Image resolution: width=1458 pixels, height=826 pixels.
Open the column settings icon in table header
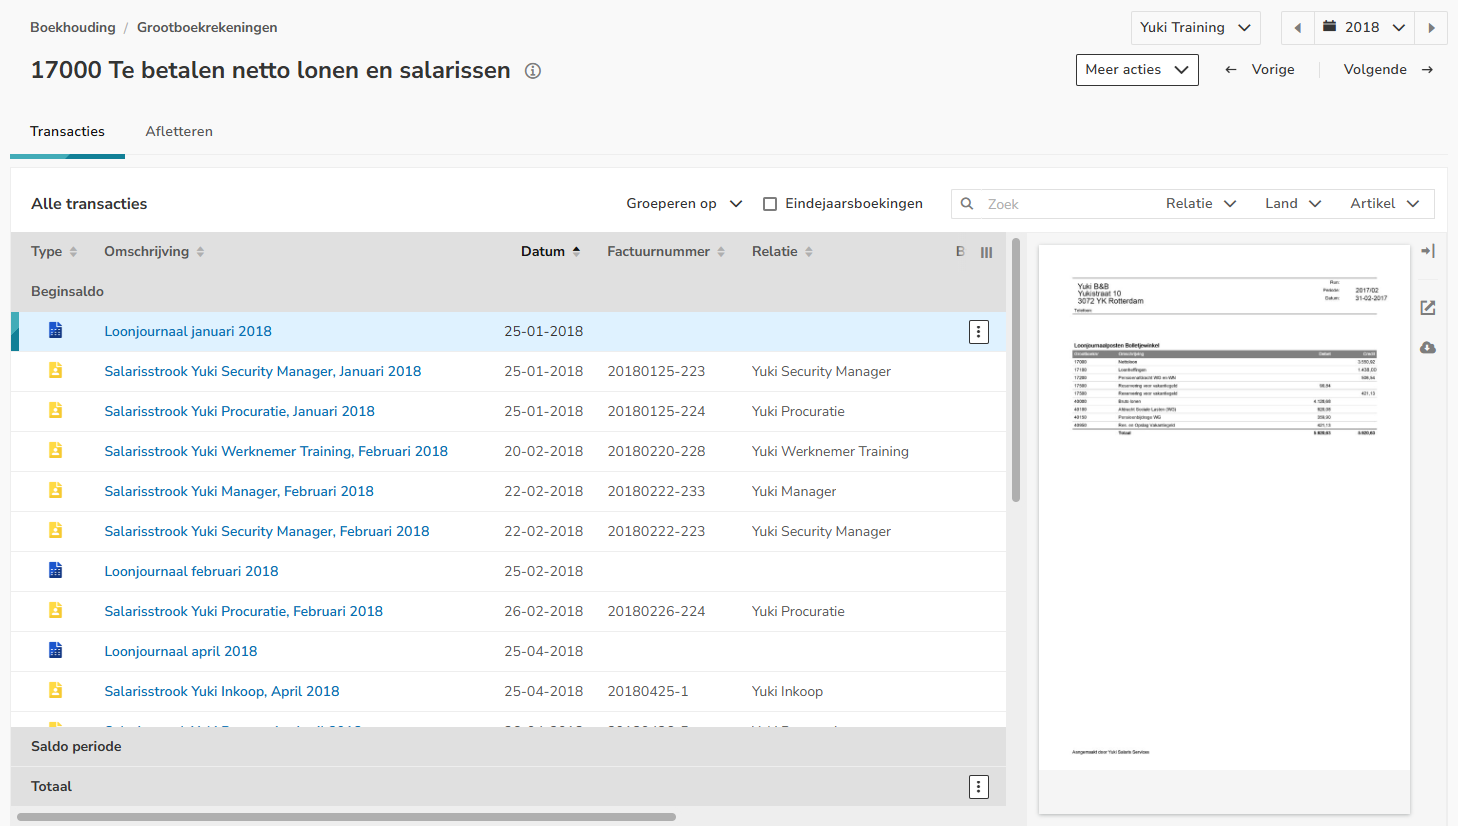[986, 252]
